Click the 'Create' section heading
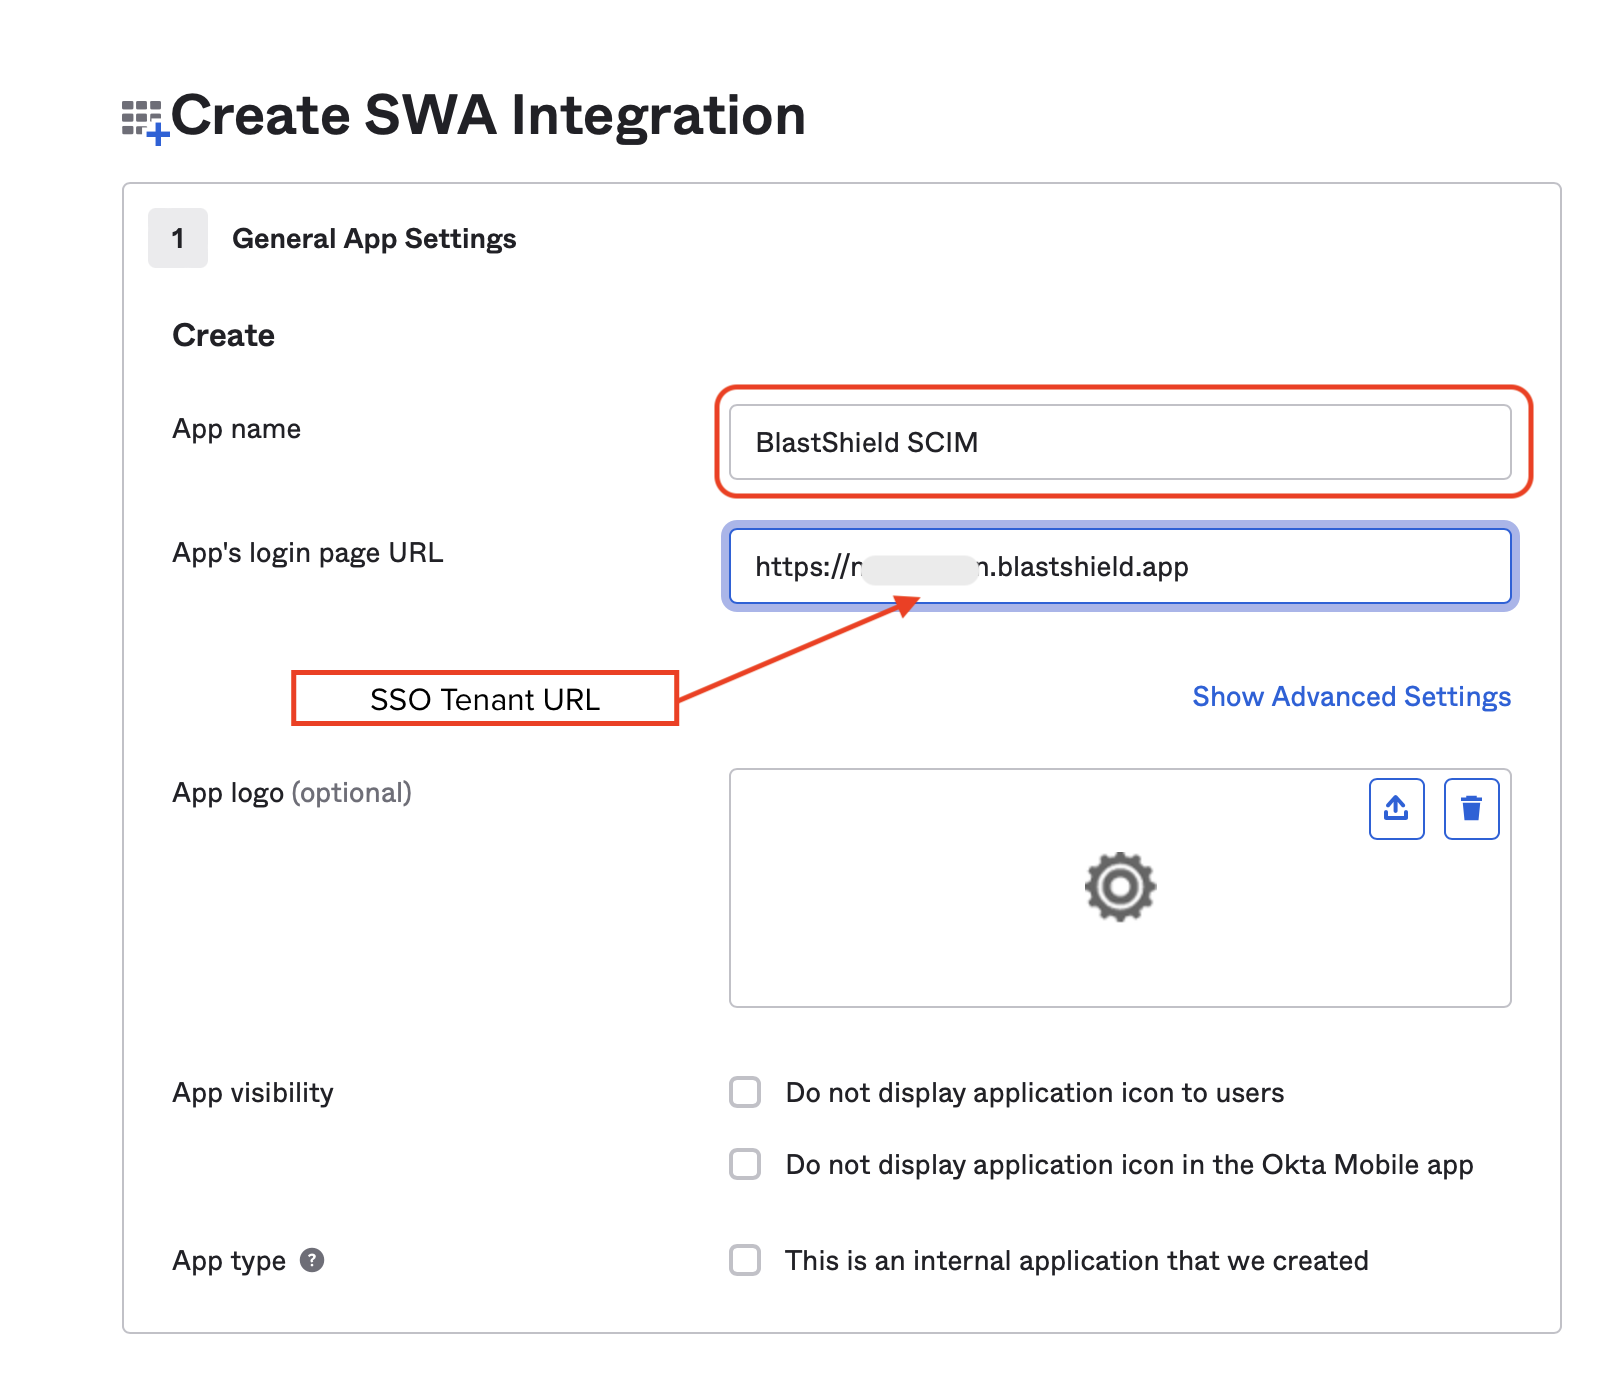The image size is (1602, 1396). point(223,335)
